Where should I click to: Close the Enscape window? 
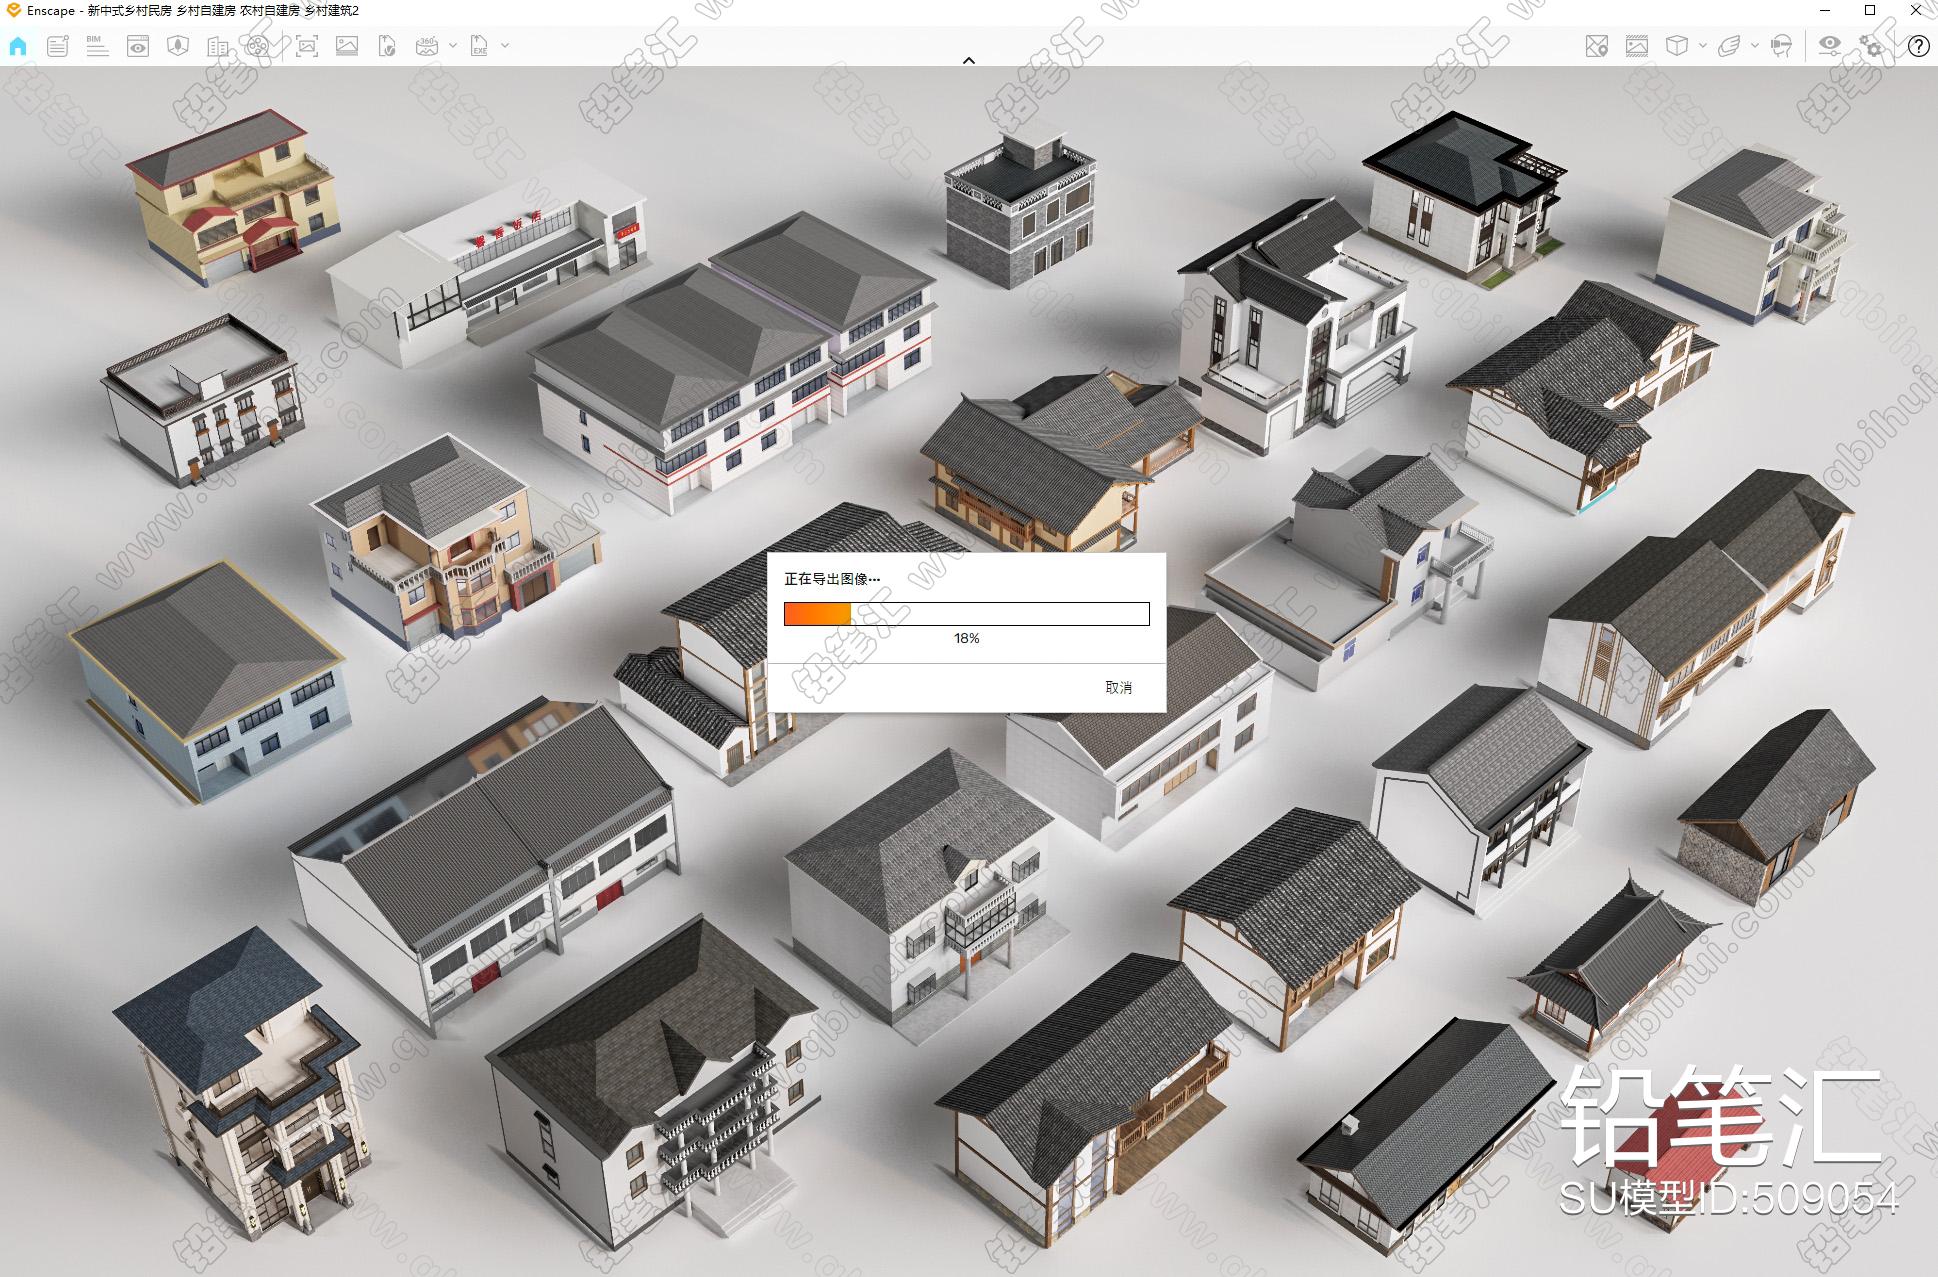1916,10
